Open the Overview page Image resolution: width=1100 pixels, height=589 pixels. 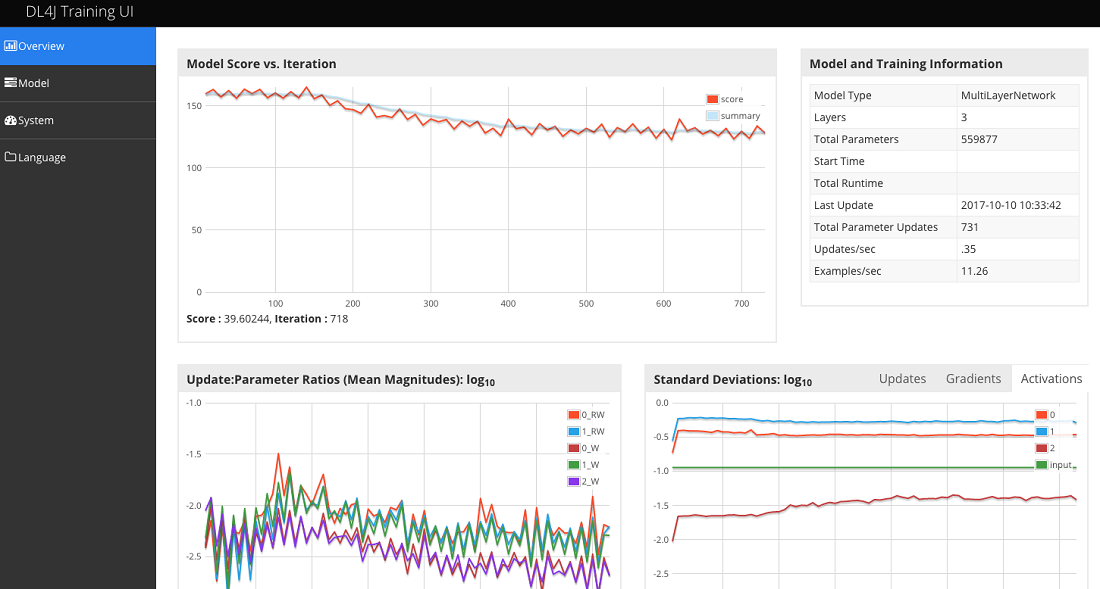(x=78, y=46)
